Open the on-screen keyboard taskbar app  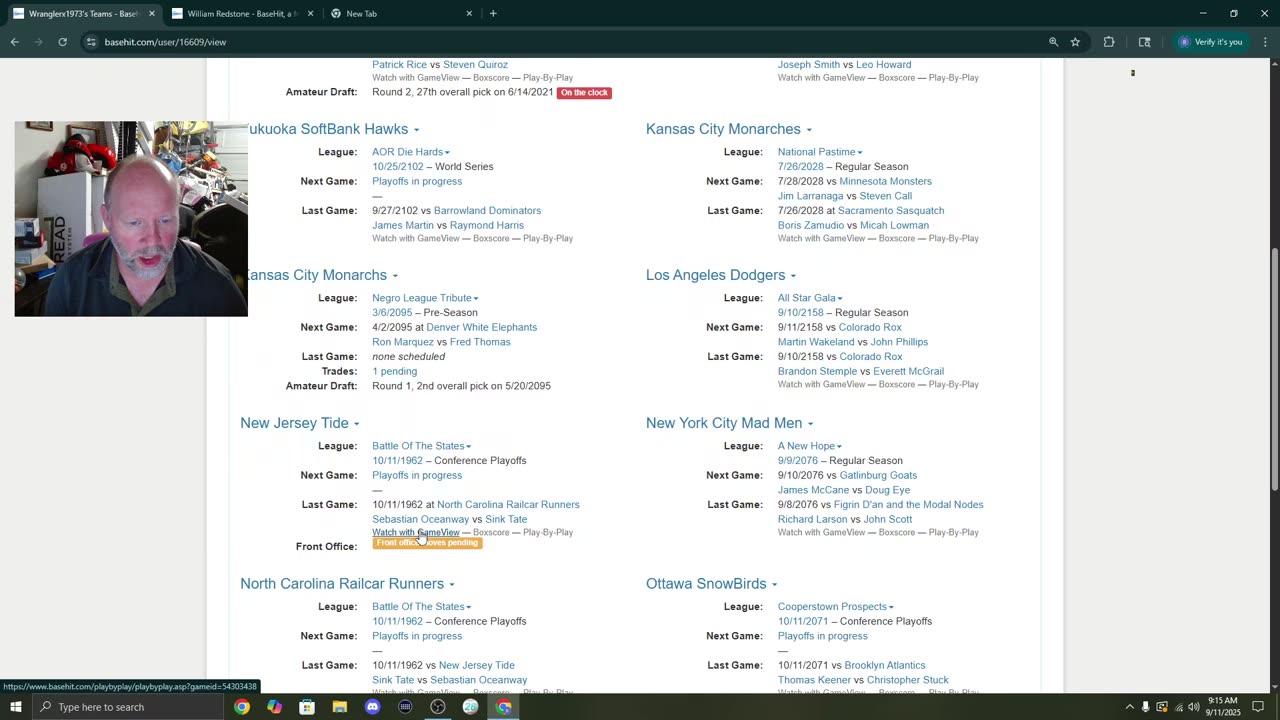(405, 707)
